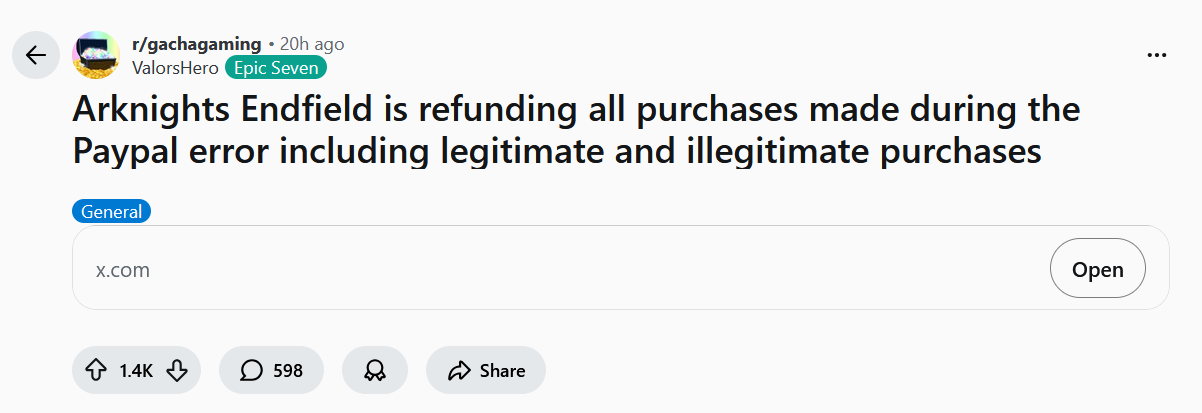1202x413 pixels.
Task: Go back using the left arrow button
Action: click(x=36, y=55)
